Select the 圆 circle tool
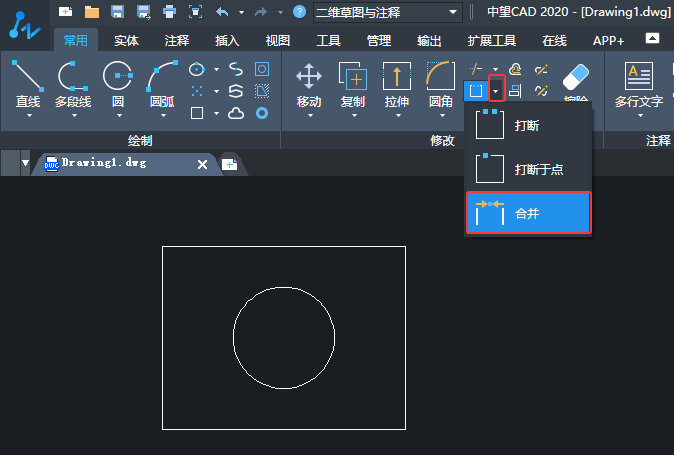Image resolution: width=674 pixels, height=455 pixels. tap(118, 84)
